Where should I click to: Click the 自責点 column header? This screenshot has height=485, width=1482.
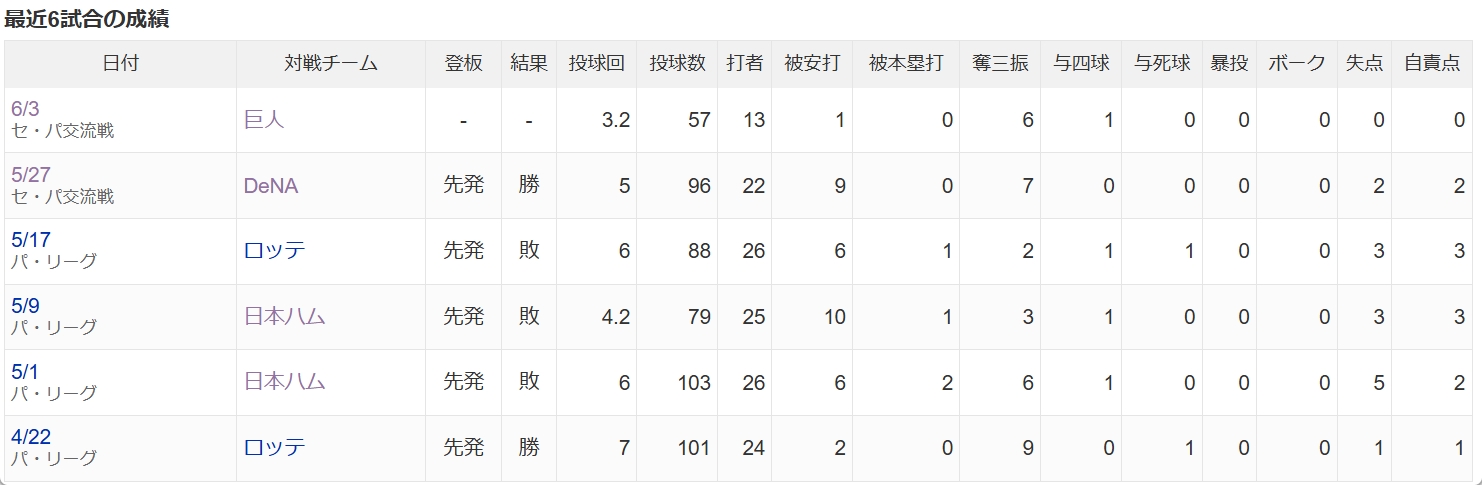[x=1432, y=64]
